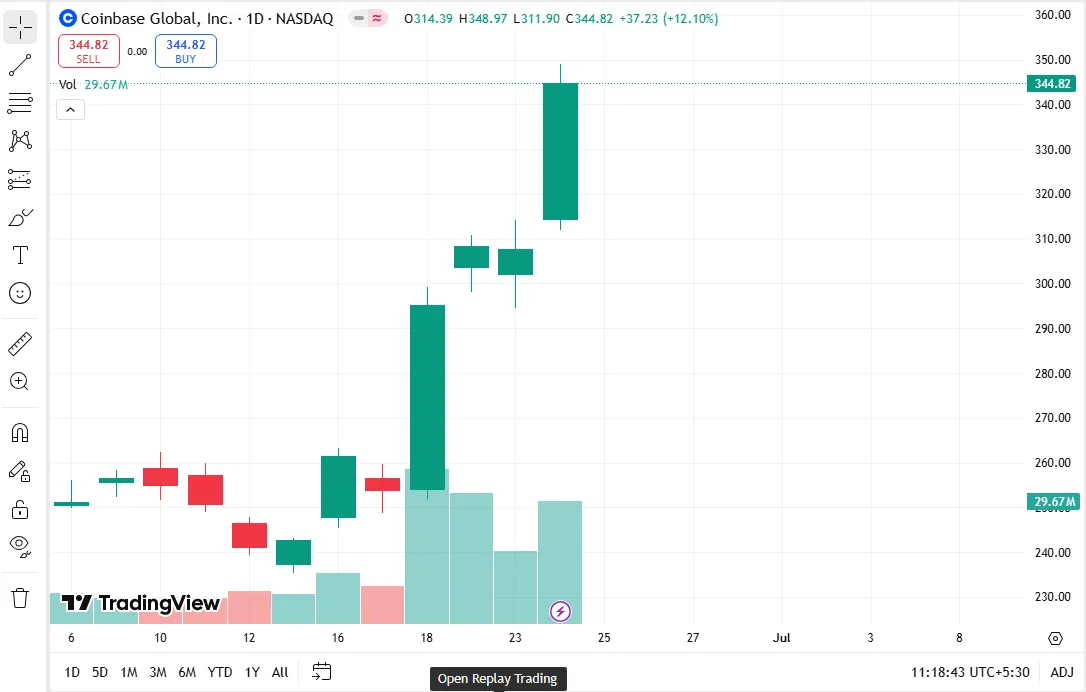Viewport: 1086px width, 692px height.
Task: Toggle hide all drawings eye icon
Action: coord(20,546)
